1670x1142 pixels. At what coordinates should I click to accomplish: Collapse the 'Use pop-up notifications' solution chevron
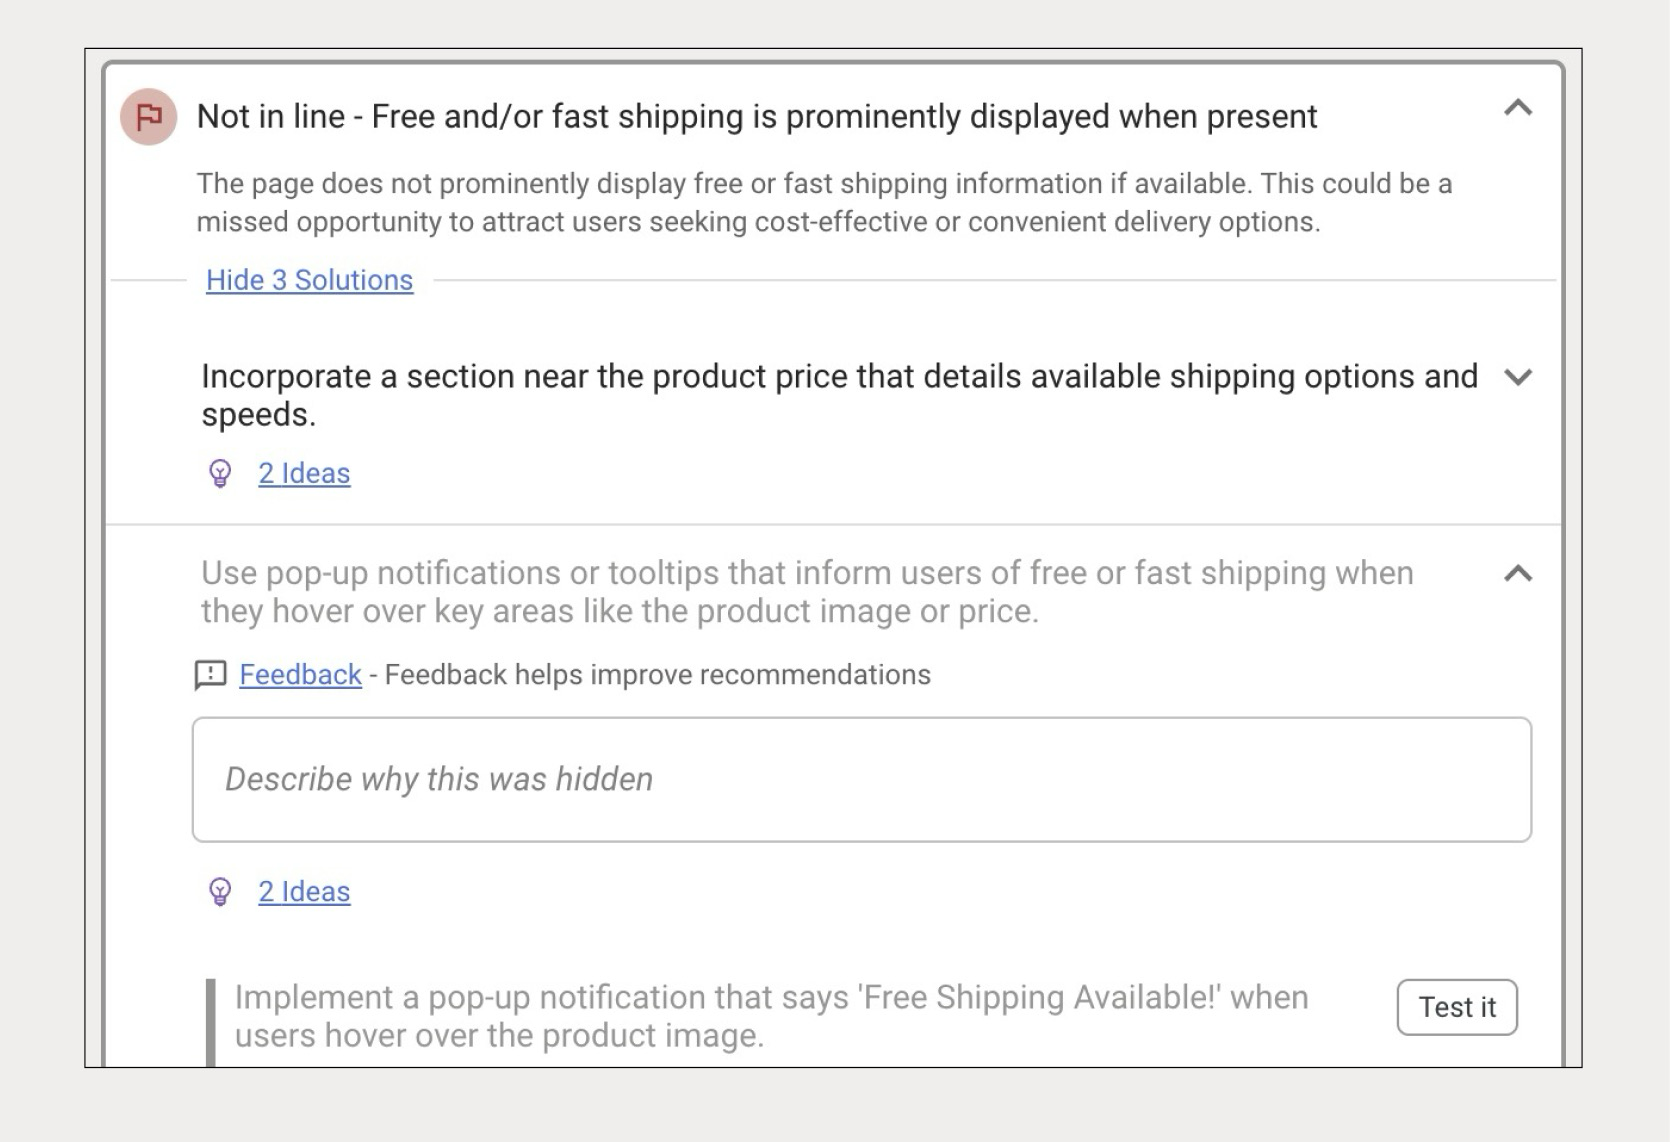(1518, 573)
